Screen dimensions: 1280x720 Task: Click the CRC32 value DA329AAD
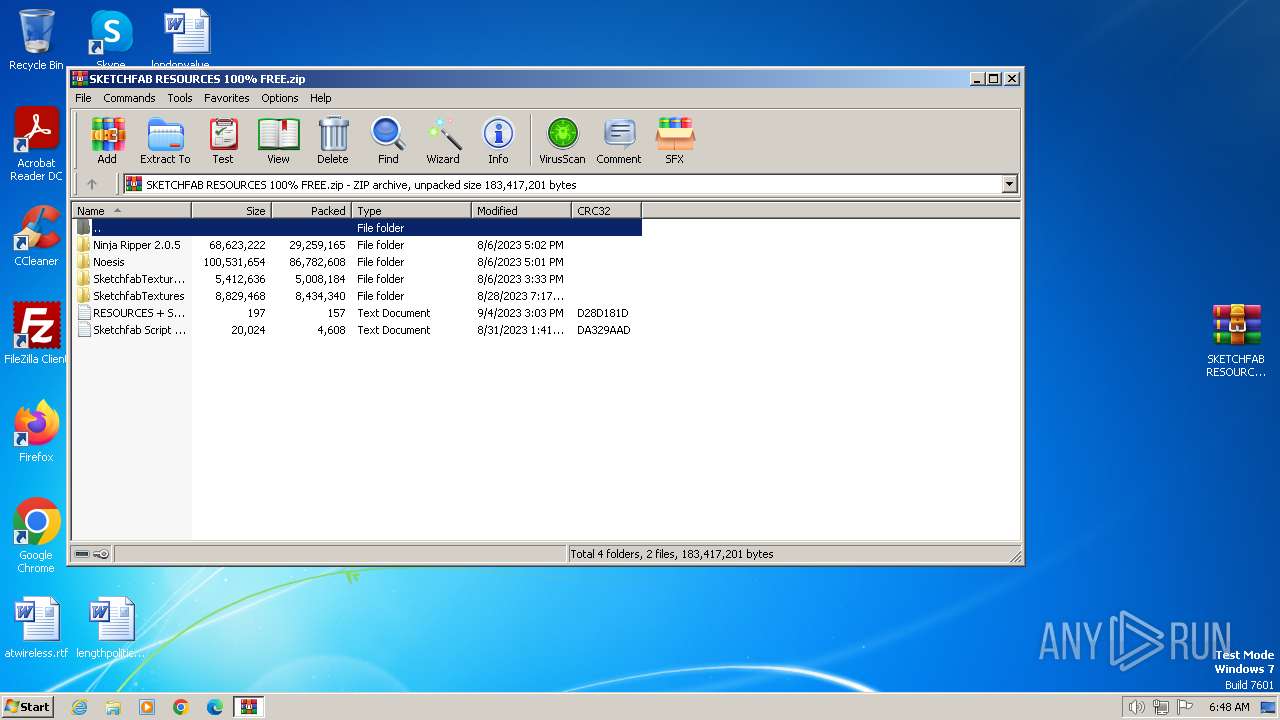(604, 330)
